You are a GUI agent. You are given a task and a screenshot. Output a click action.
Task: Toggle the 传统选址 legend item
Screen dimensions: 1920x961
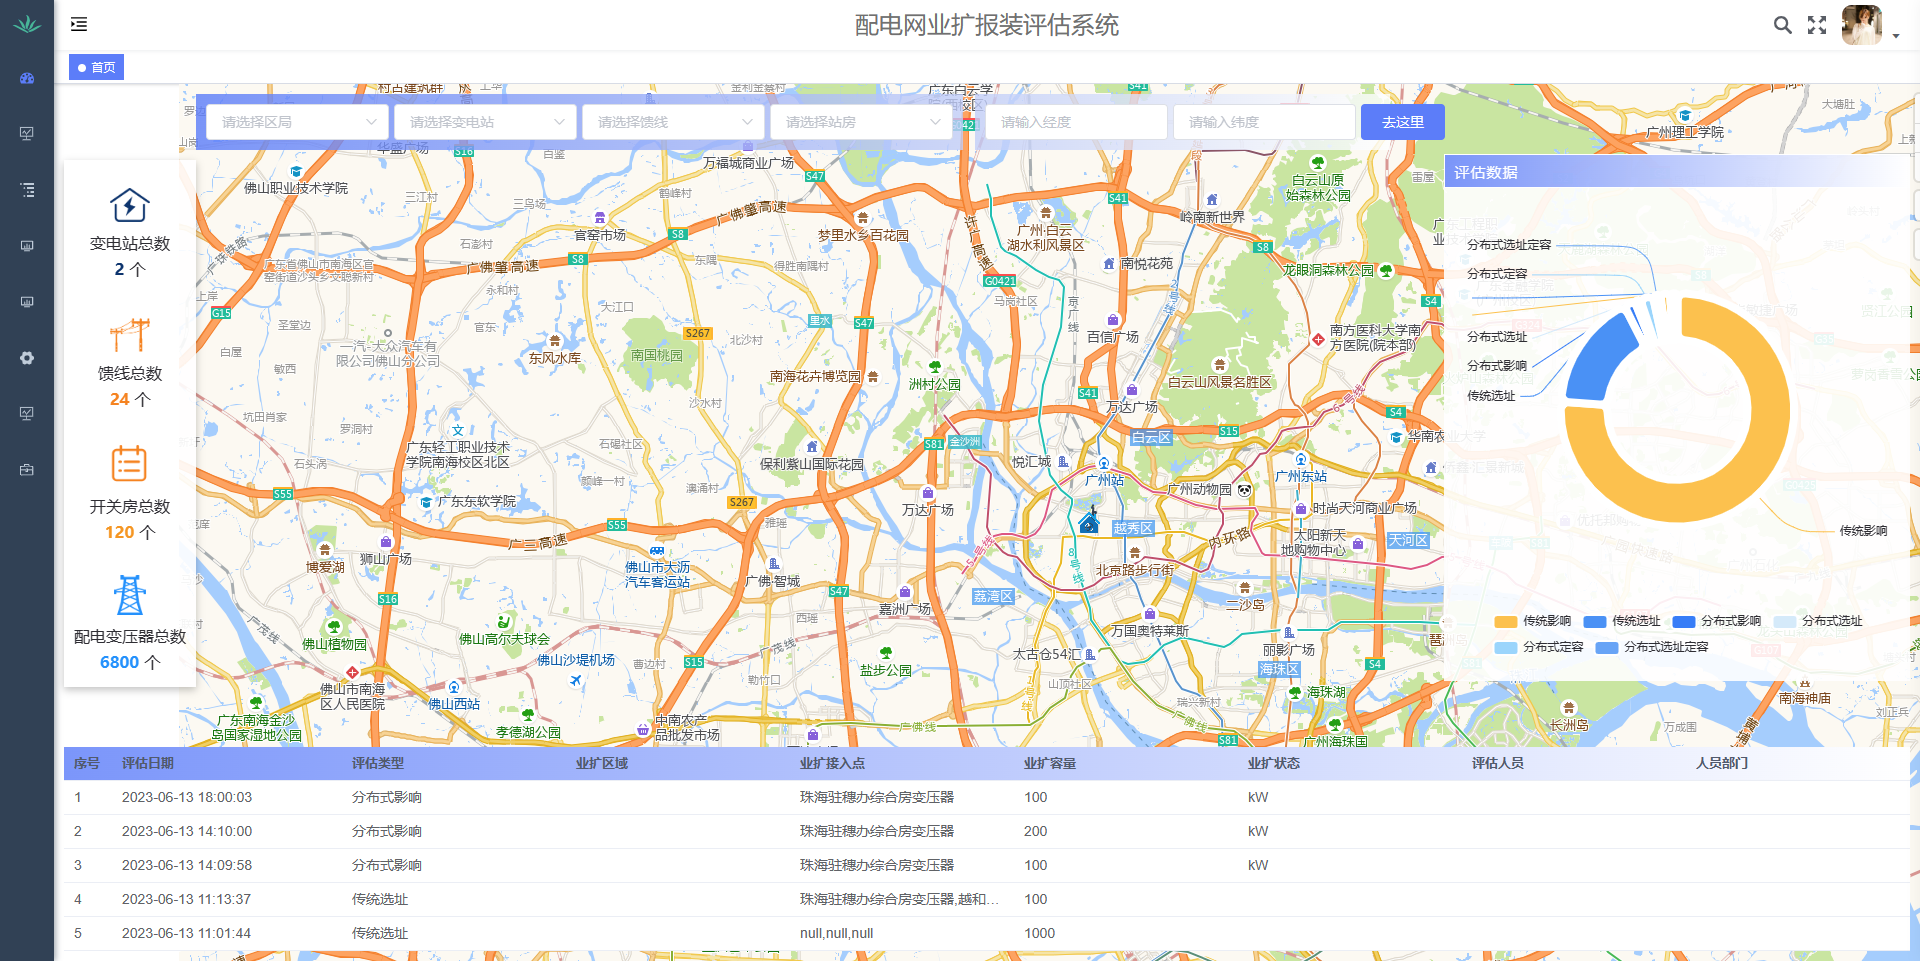point(1622,621)
